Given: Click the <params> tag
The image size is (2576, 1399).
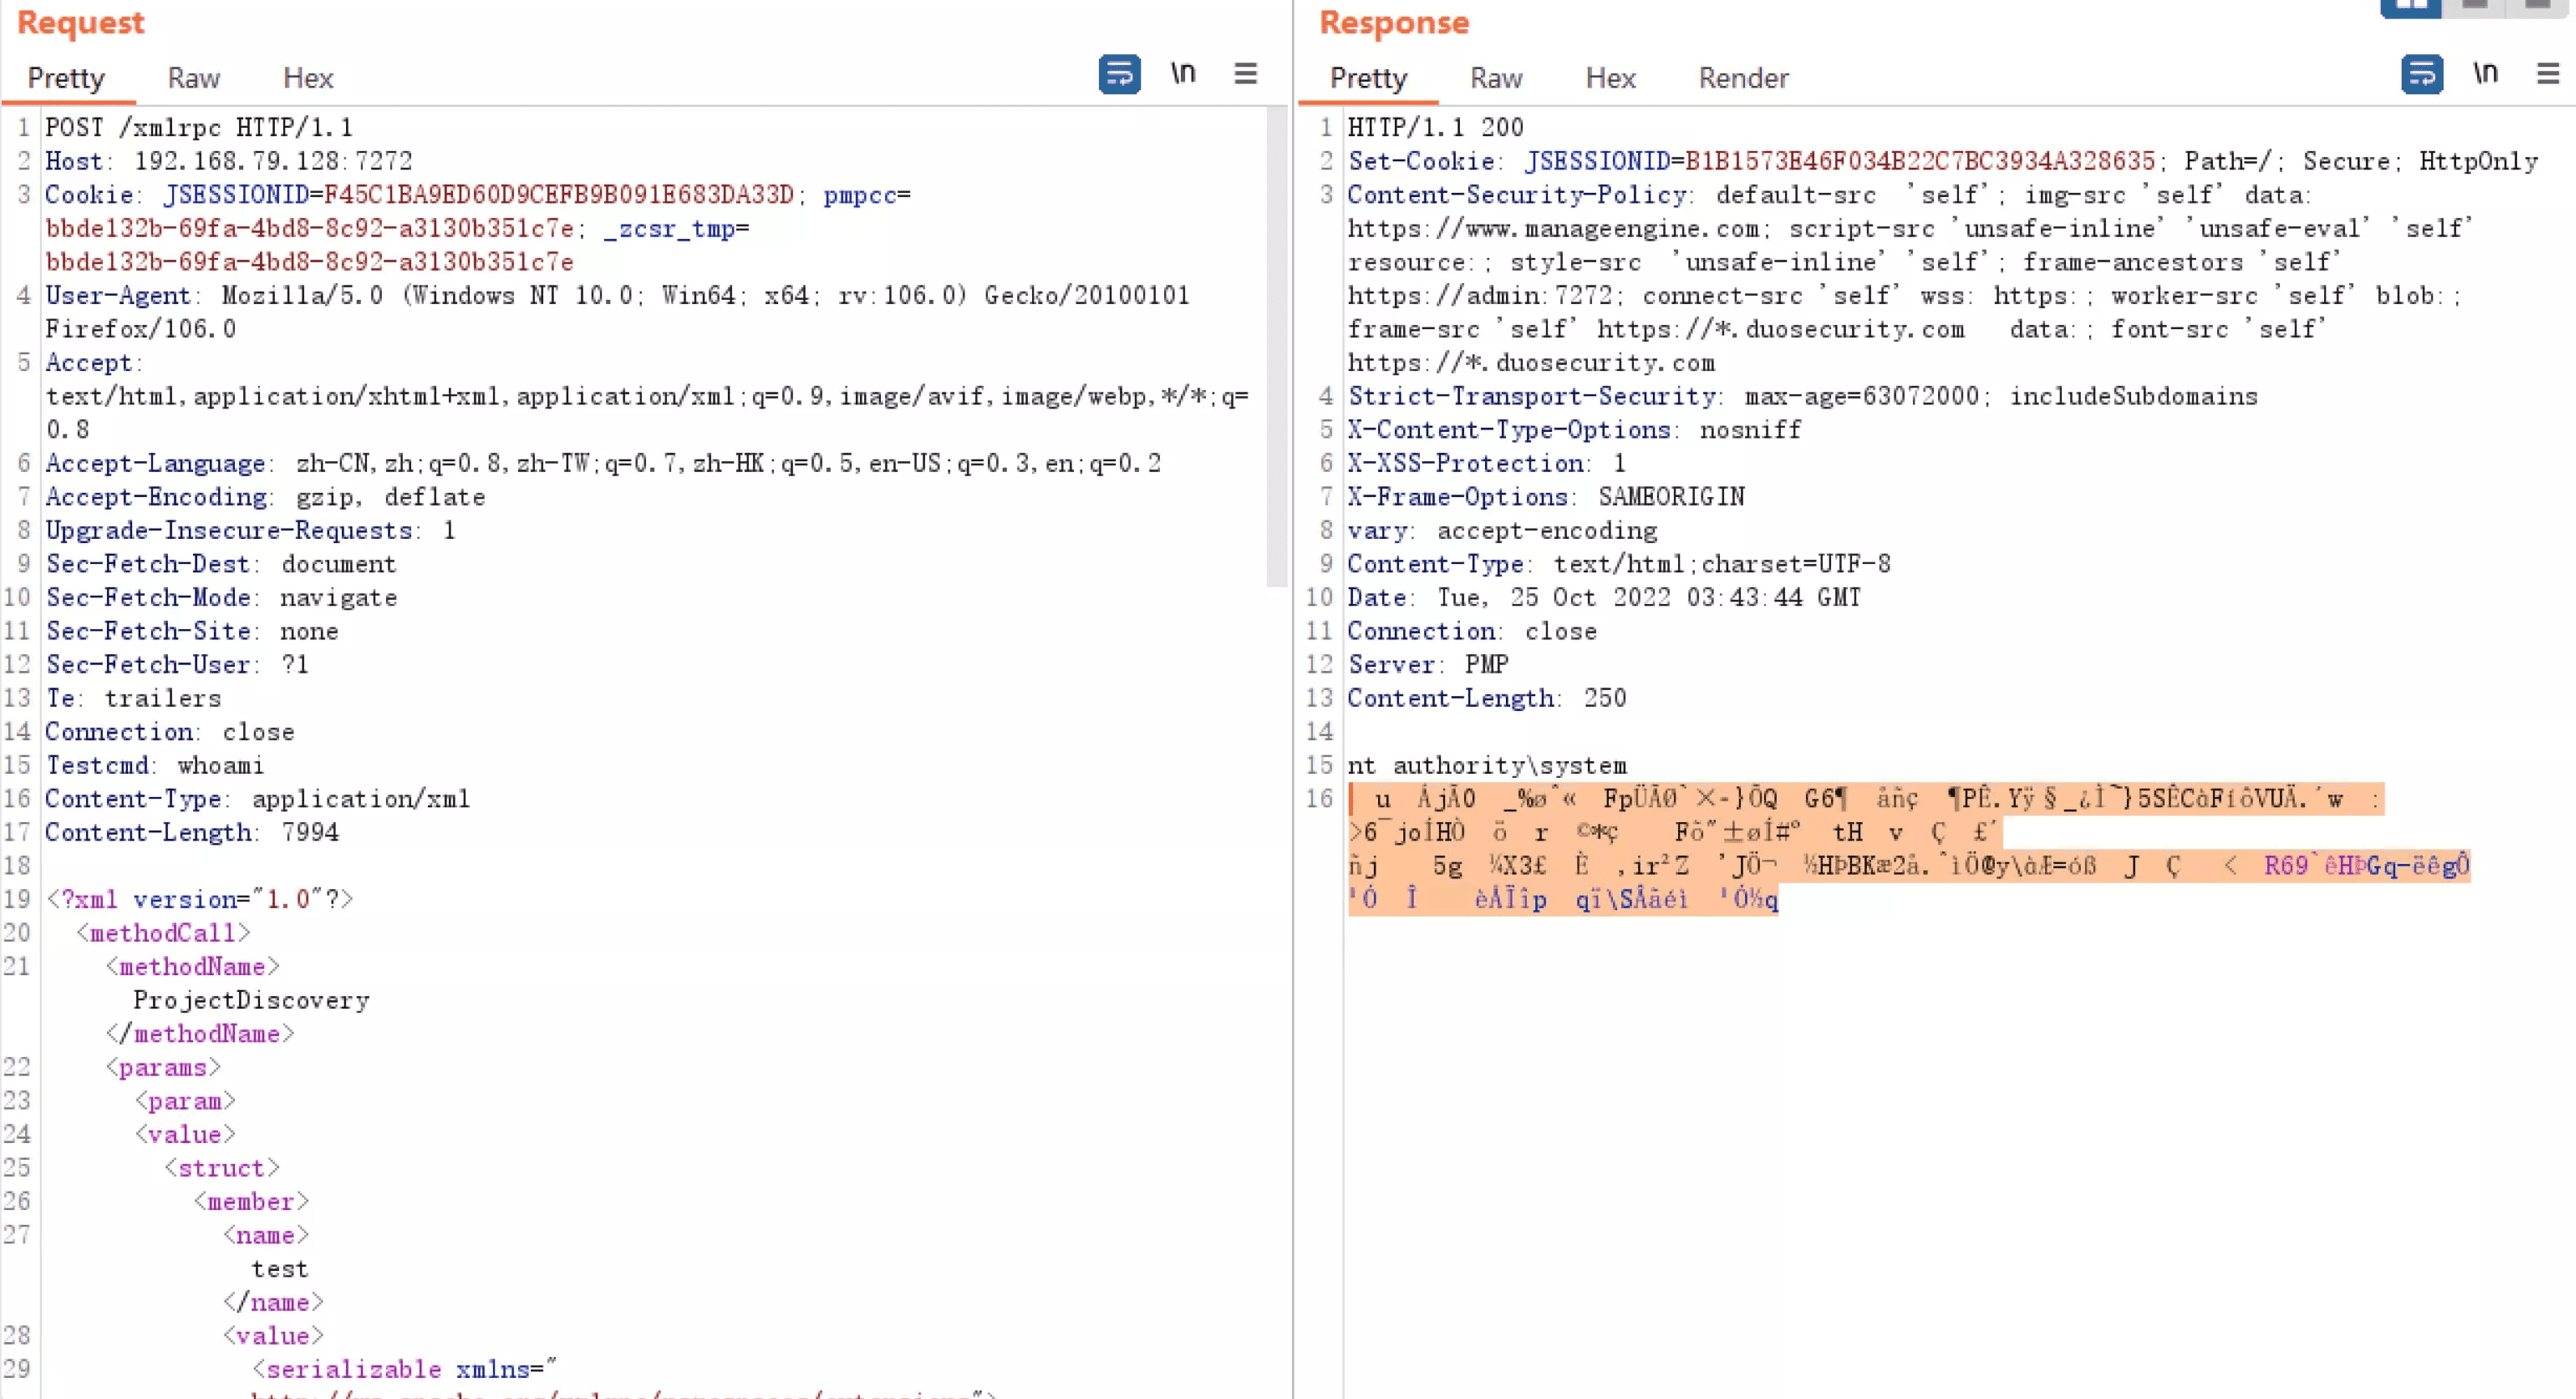Looking at the screenshot, I should (162, 1067).
